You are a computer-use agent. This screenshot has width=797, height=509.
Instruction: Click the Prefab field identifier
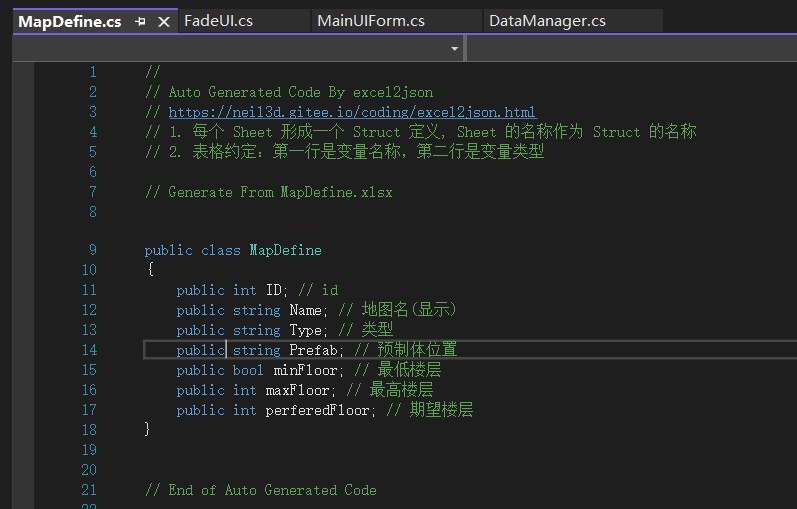[x=314, y=350]
